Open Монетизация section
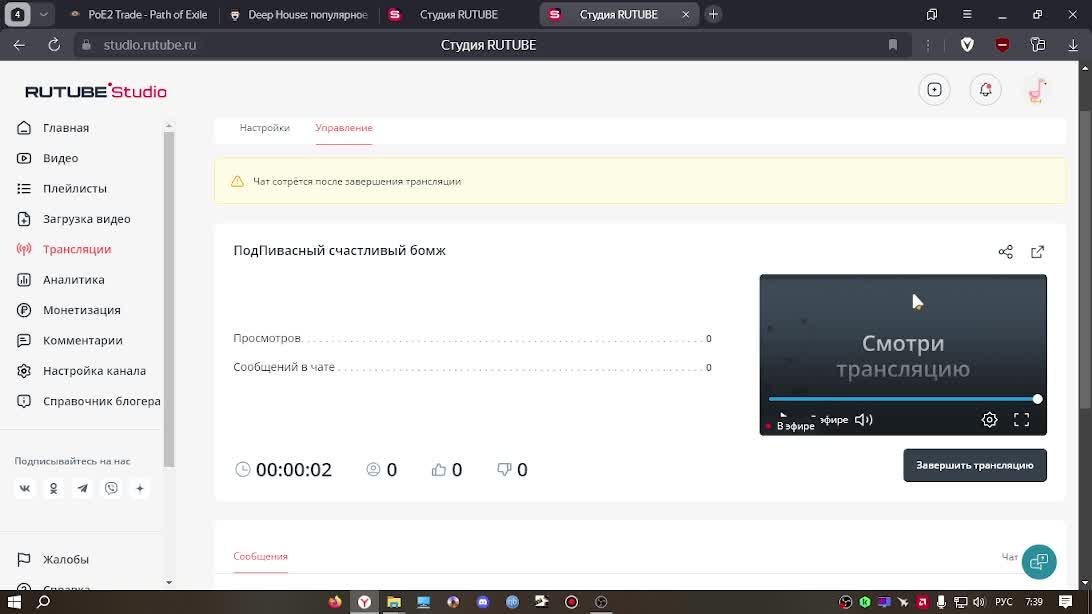This screenshot has width=1092, height=614. [x=81, y=310]
